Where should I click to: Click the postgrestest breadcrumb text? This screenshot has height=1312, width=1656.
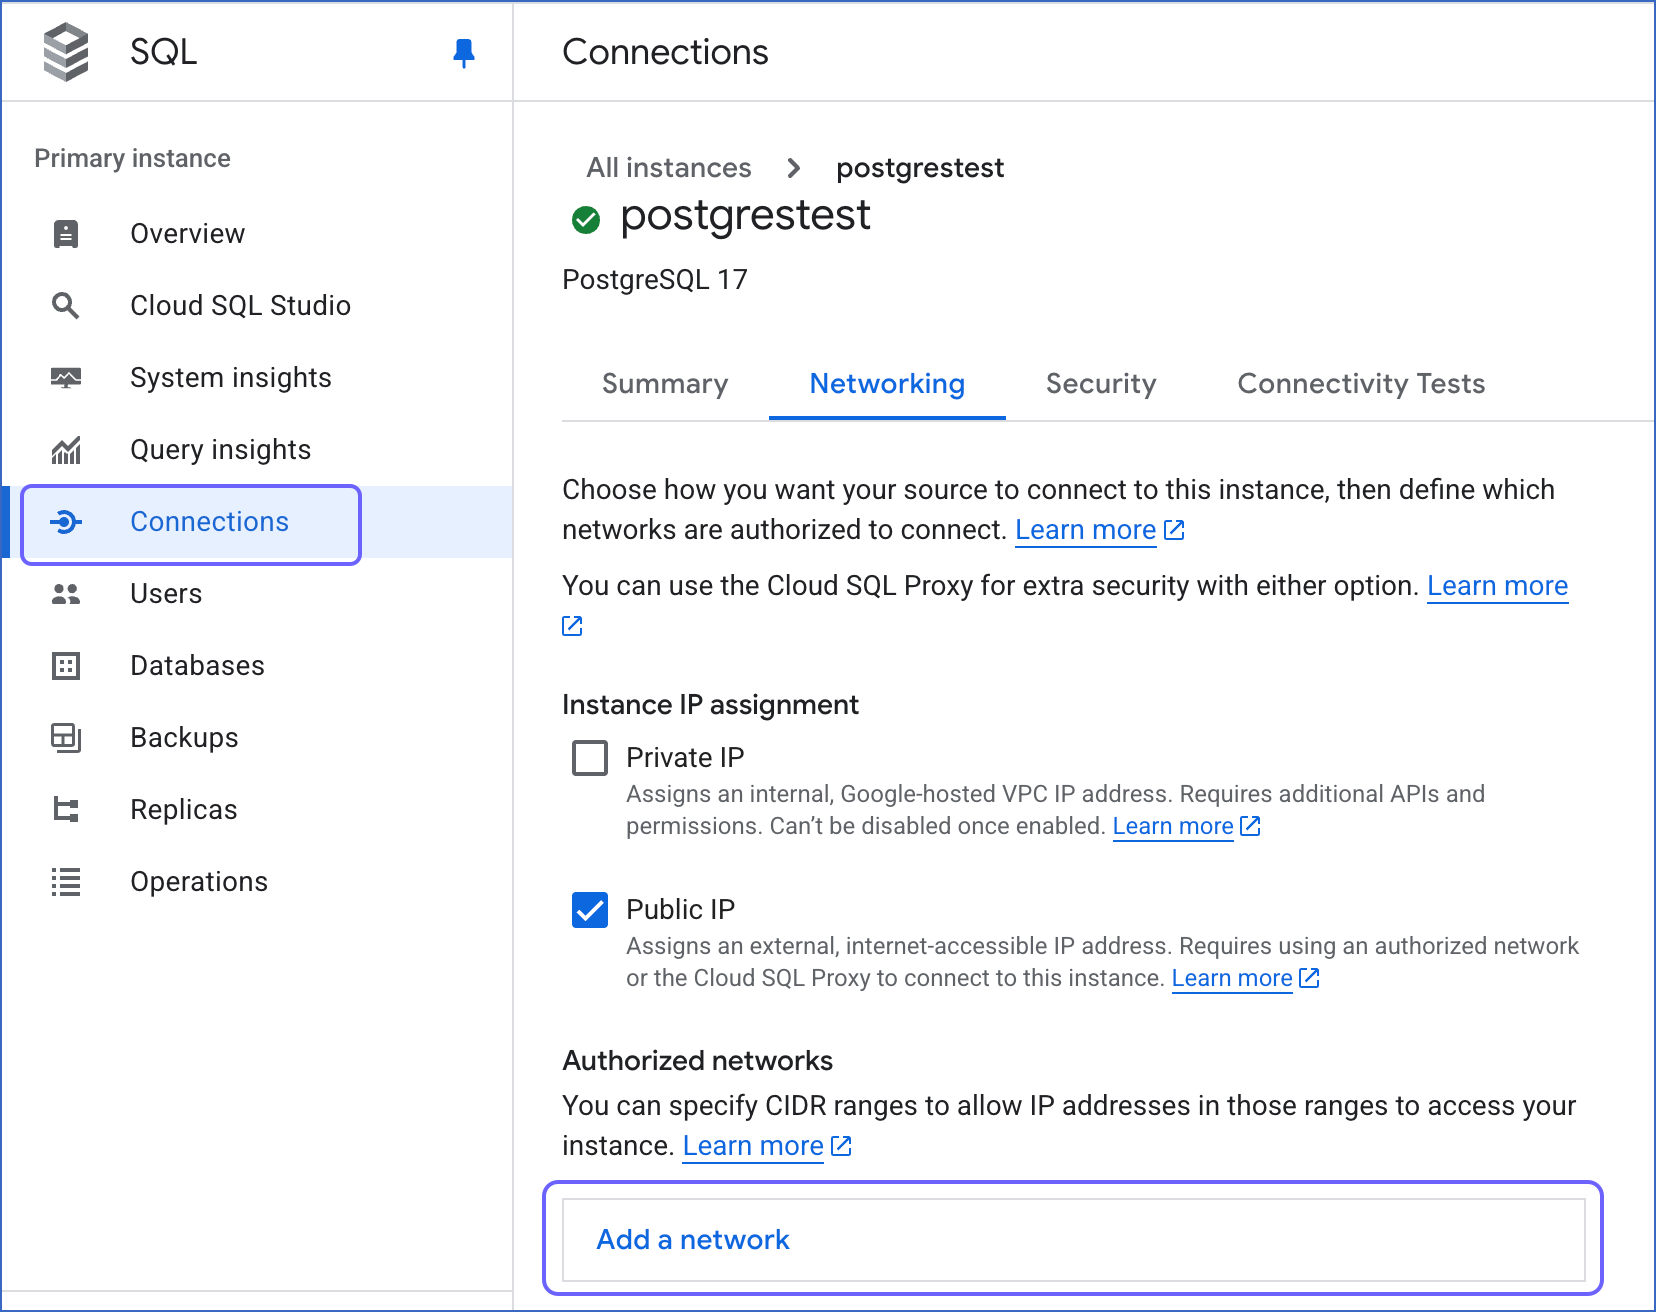(x=920, y=168)
